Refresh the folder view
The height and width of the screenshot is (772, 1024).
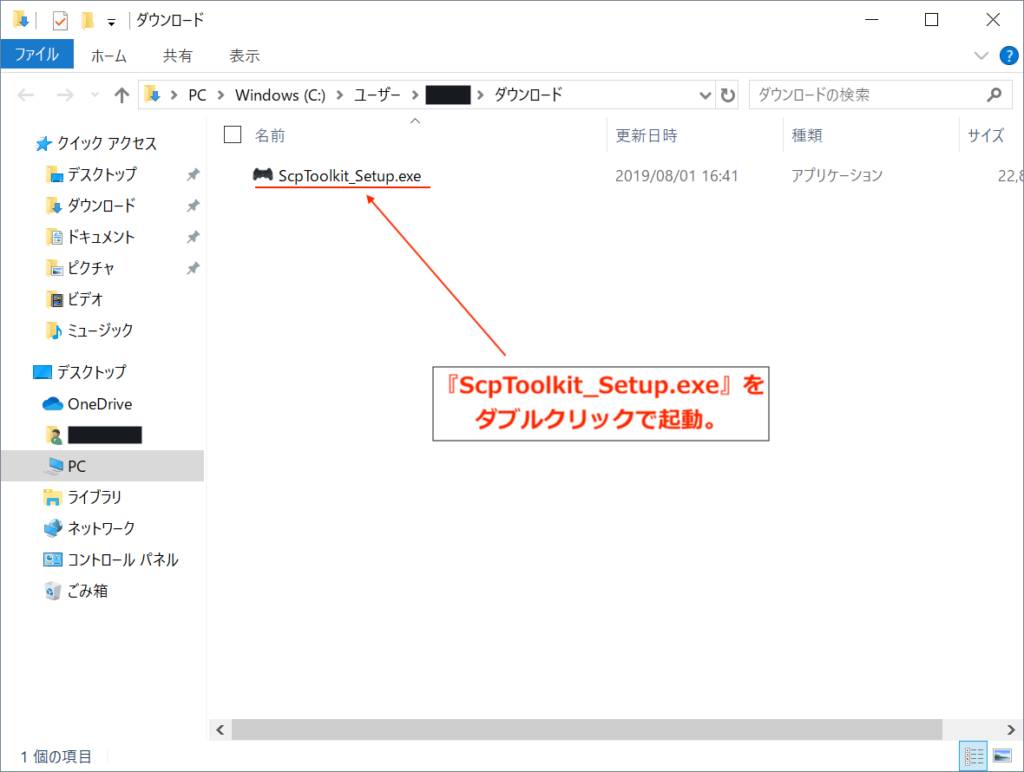(x=728, y=95)
